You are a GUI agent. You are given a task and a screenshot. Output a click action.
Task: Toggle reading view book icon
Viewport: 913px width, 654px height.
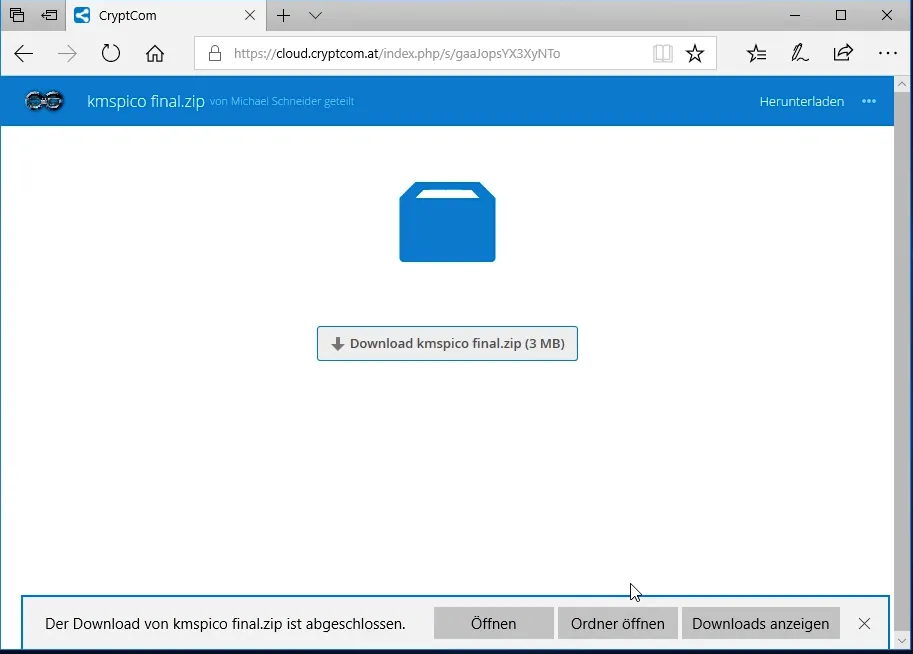(663, 54)
